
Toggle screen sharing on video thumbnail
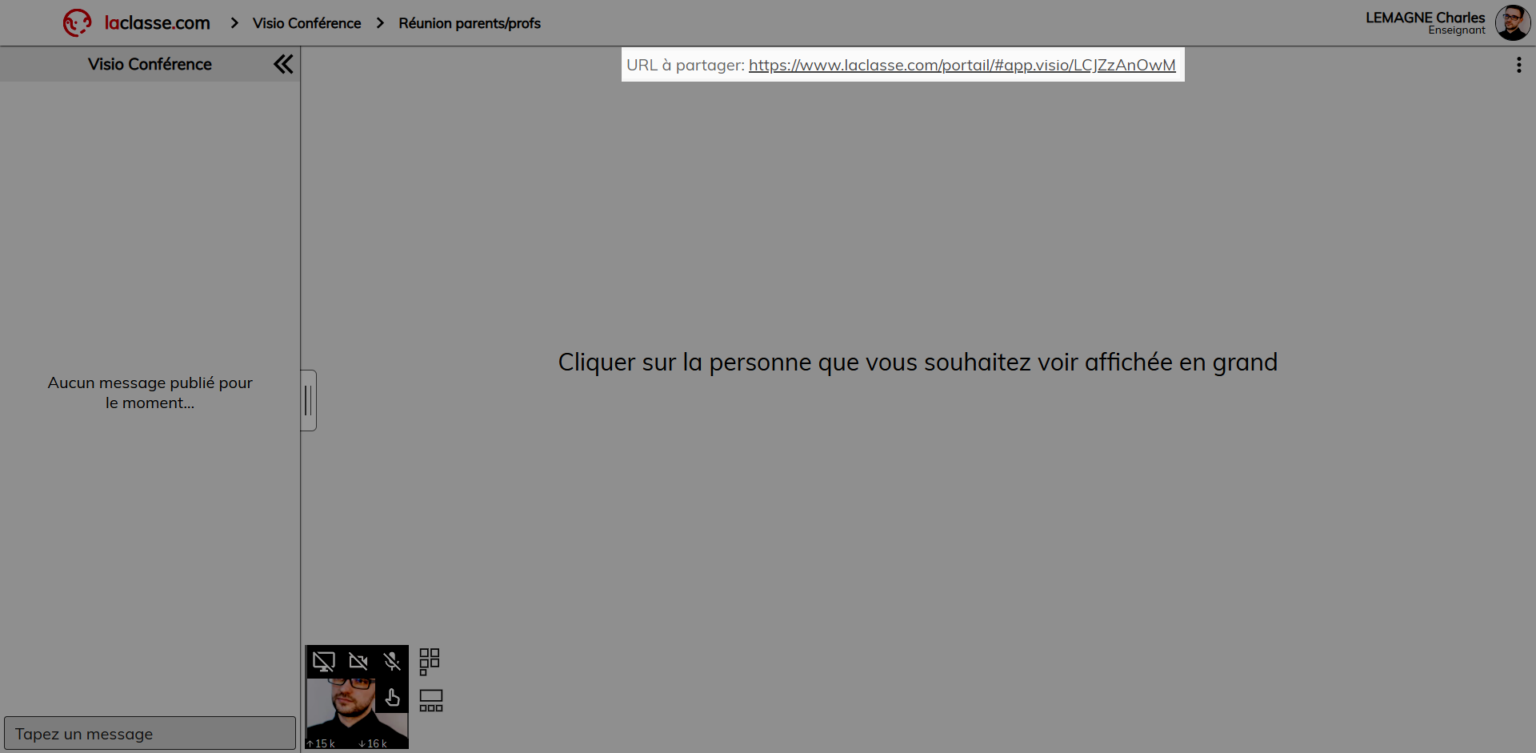click(323, 662)
